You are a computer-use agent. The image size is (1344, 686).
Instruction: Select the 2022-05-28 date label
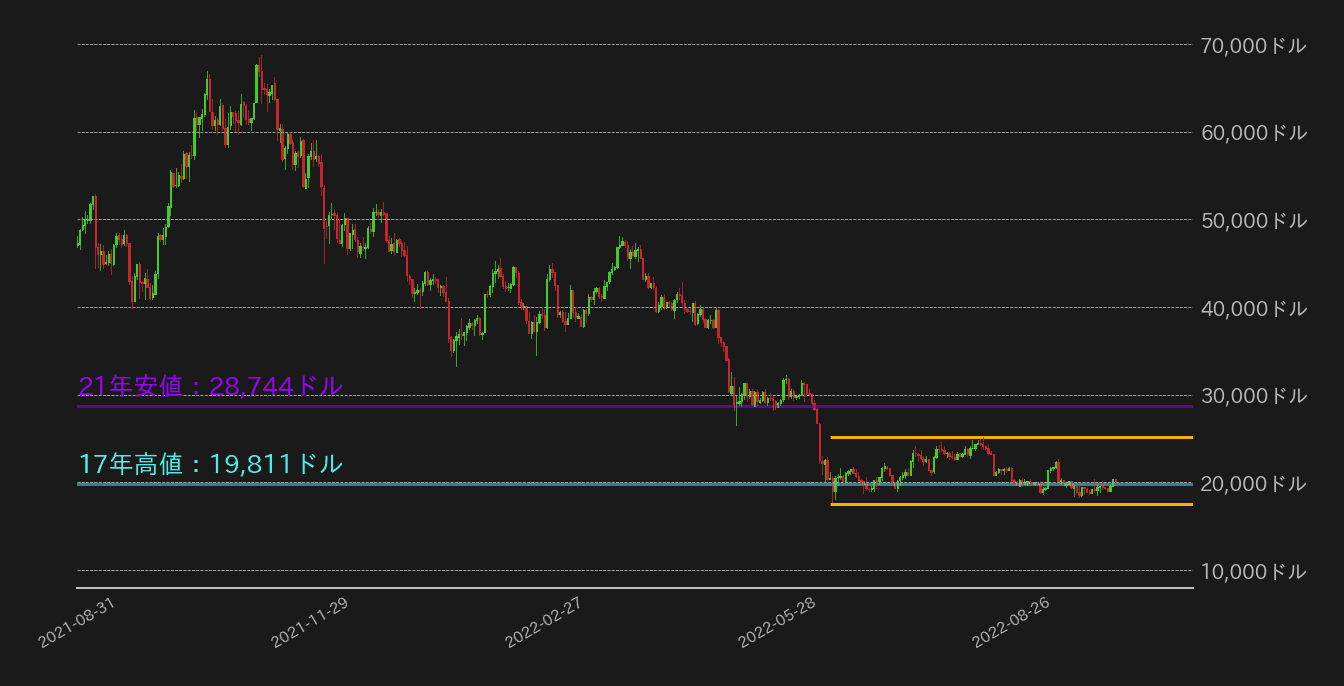(x=776, y=621)
